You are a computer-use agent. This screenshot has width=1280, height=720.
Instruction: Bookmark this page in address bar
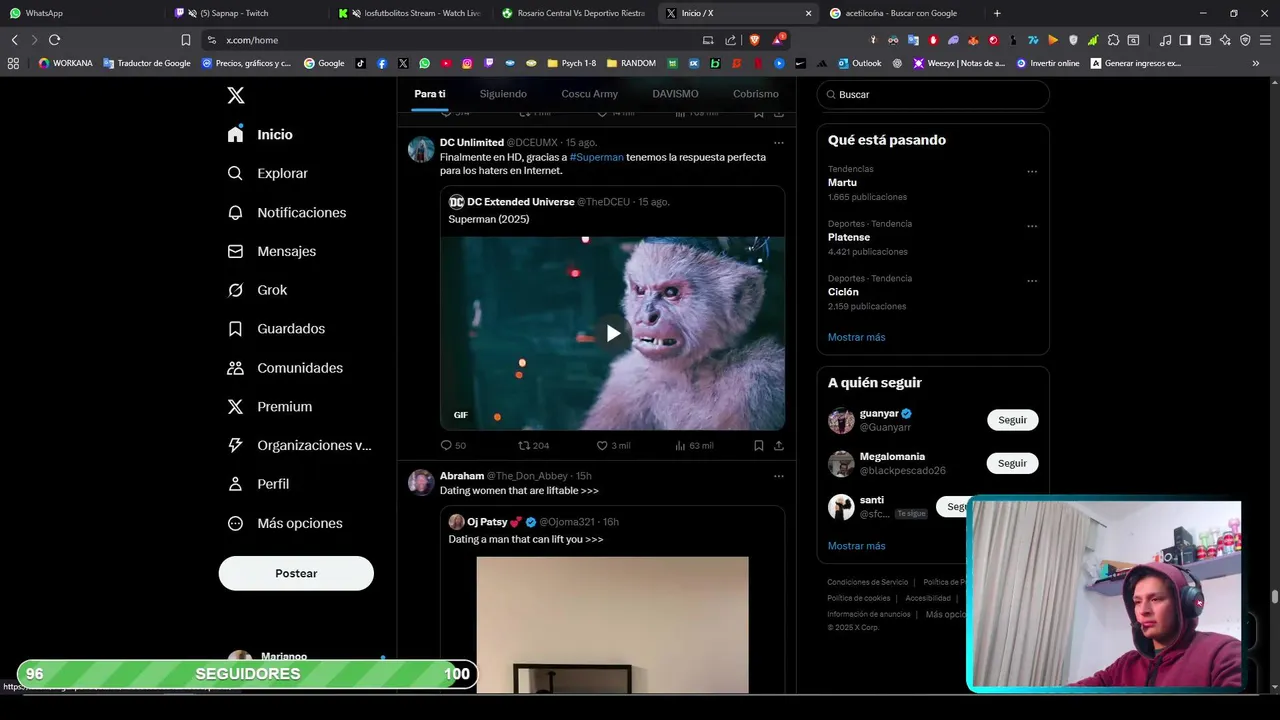click(186, 40)
